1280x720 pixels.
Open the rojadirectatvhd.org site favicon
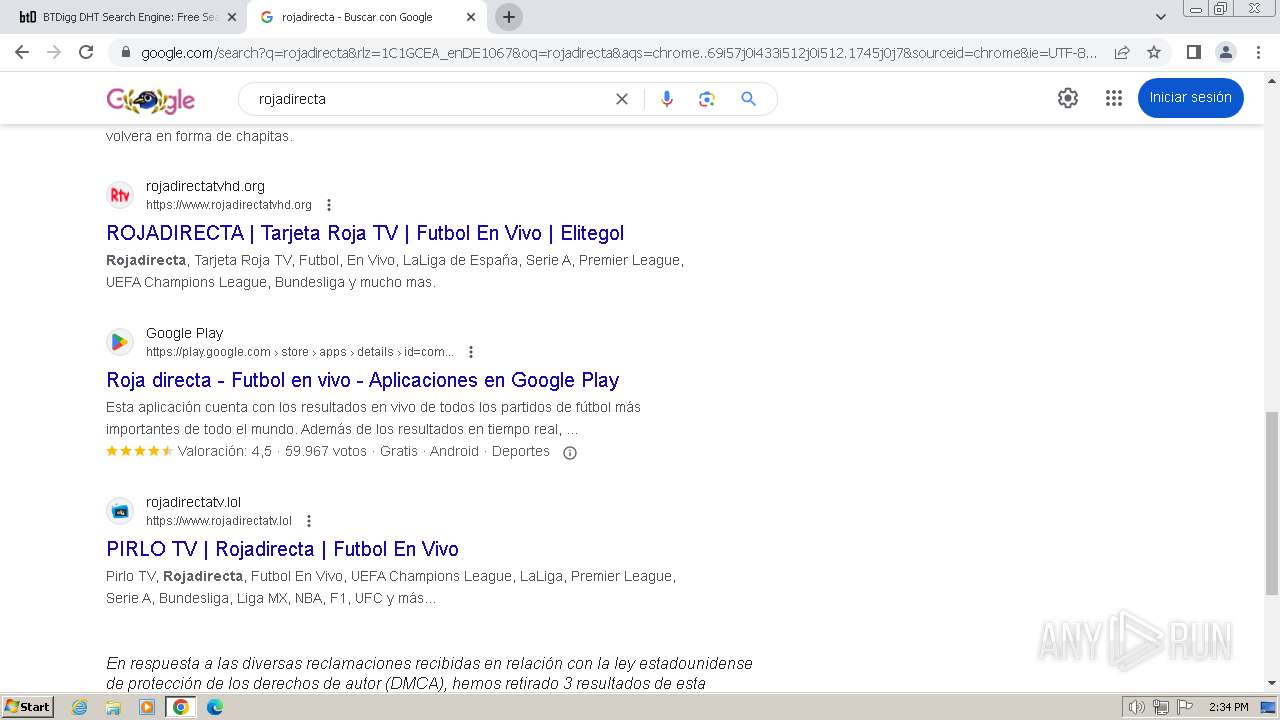pos(120,195)
